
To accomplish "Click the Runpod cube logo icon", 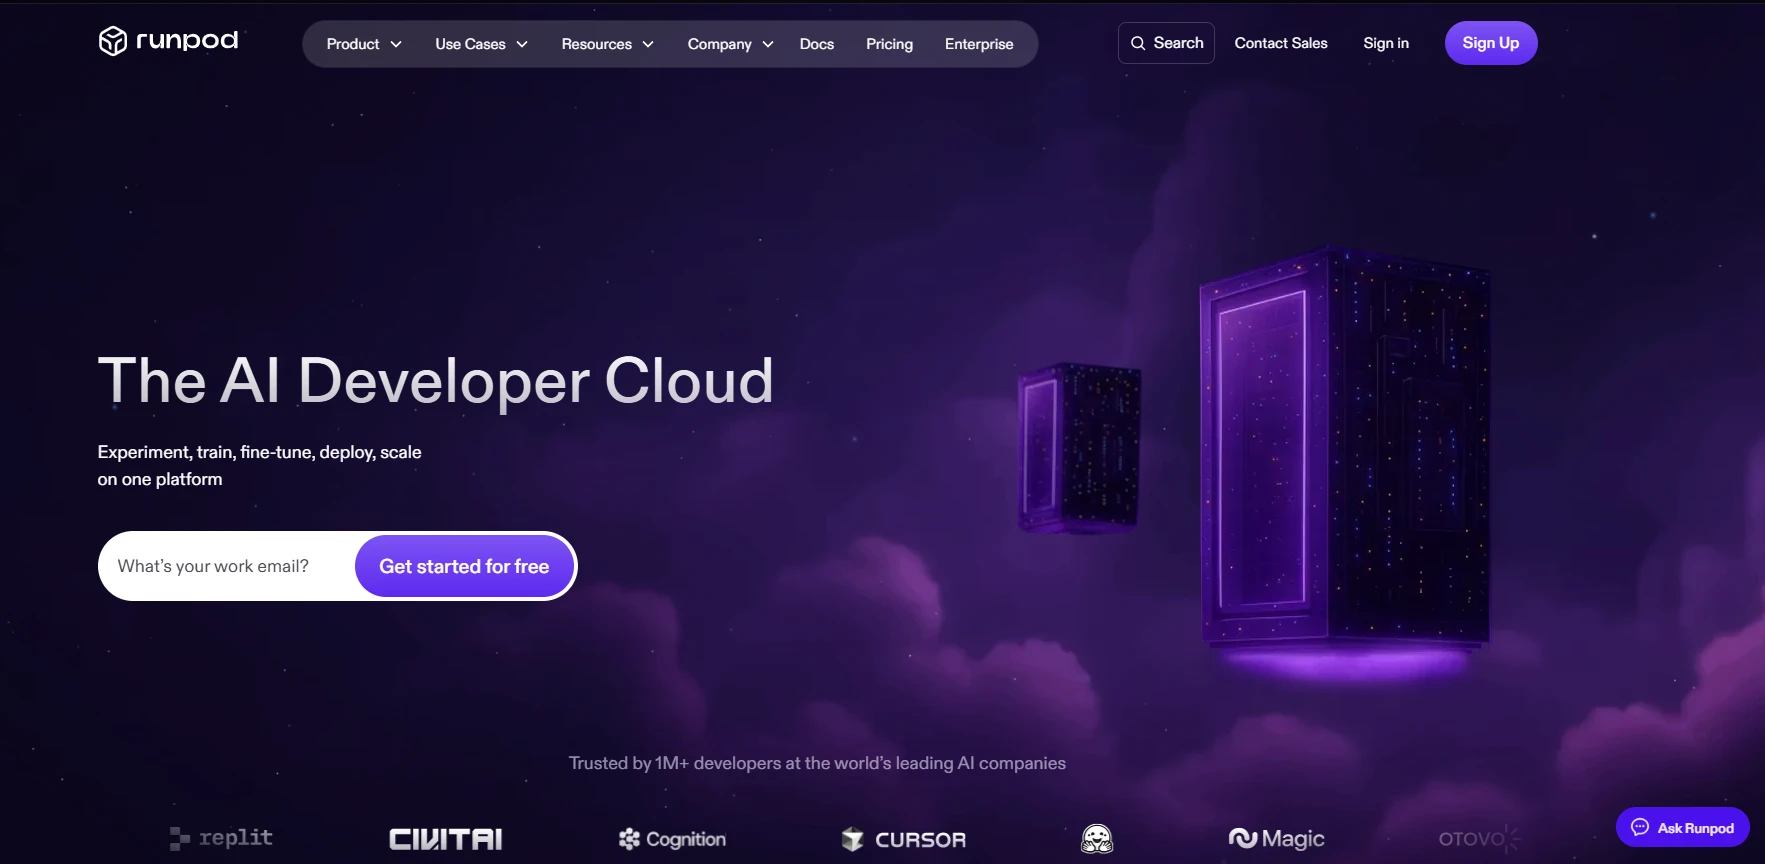I will (112, 41).
